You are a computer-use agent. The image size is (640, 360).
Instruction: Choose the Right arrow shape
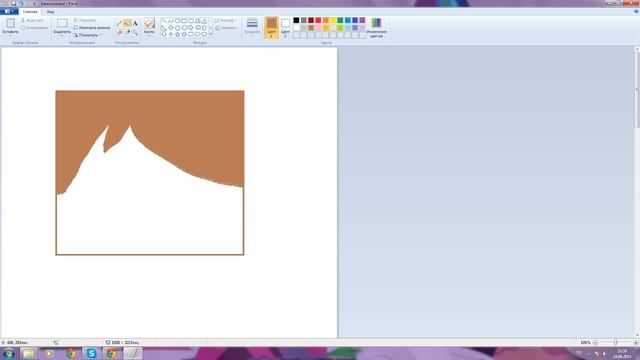click(191, 27)
